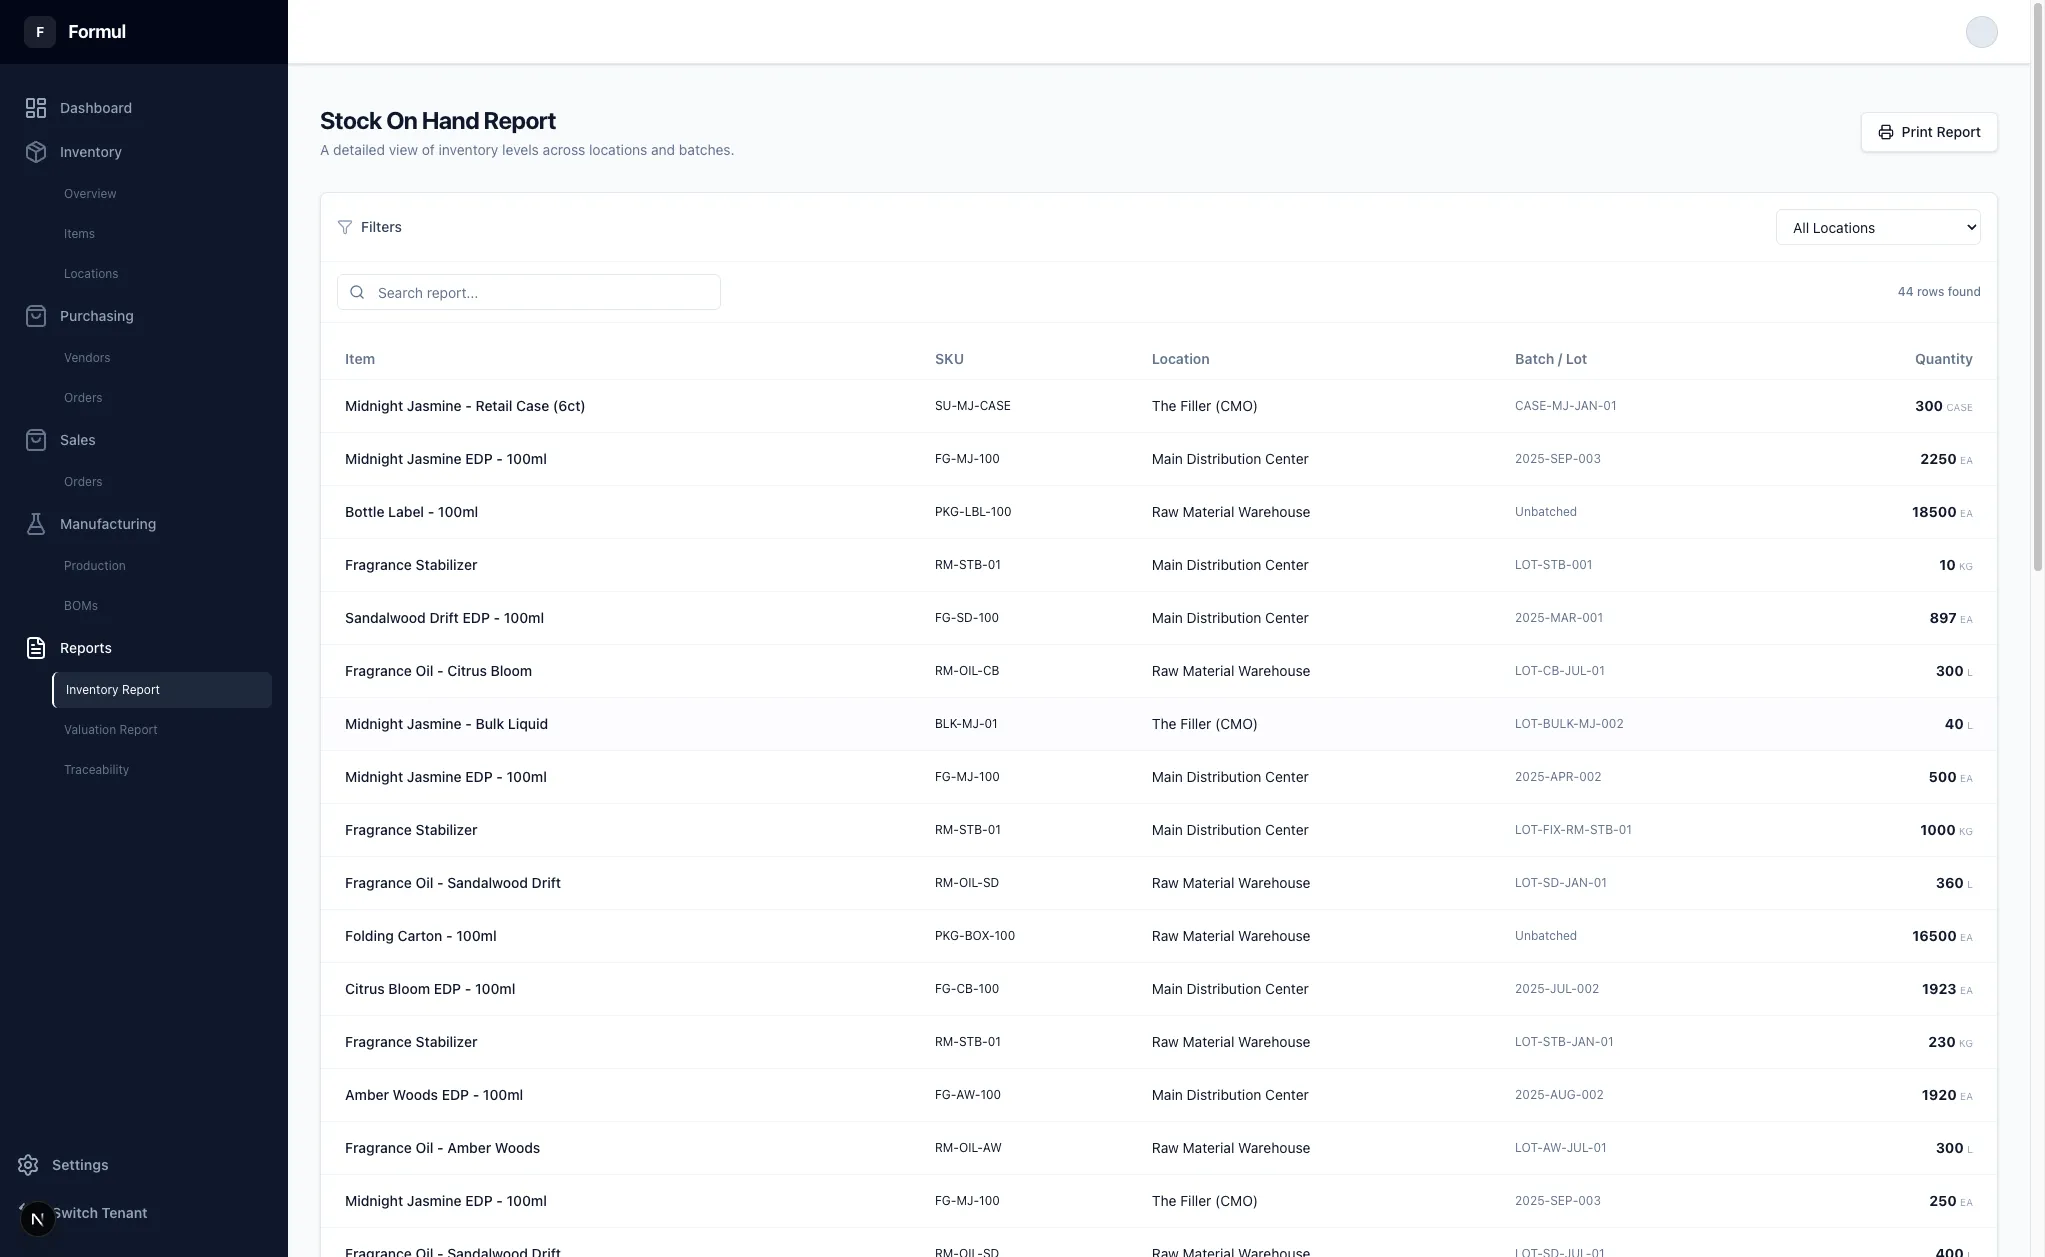Open Settings via the gear icon
This screenshot has width=2045, height=1257.
click(x=28, y=1165)
